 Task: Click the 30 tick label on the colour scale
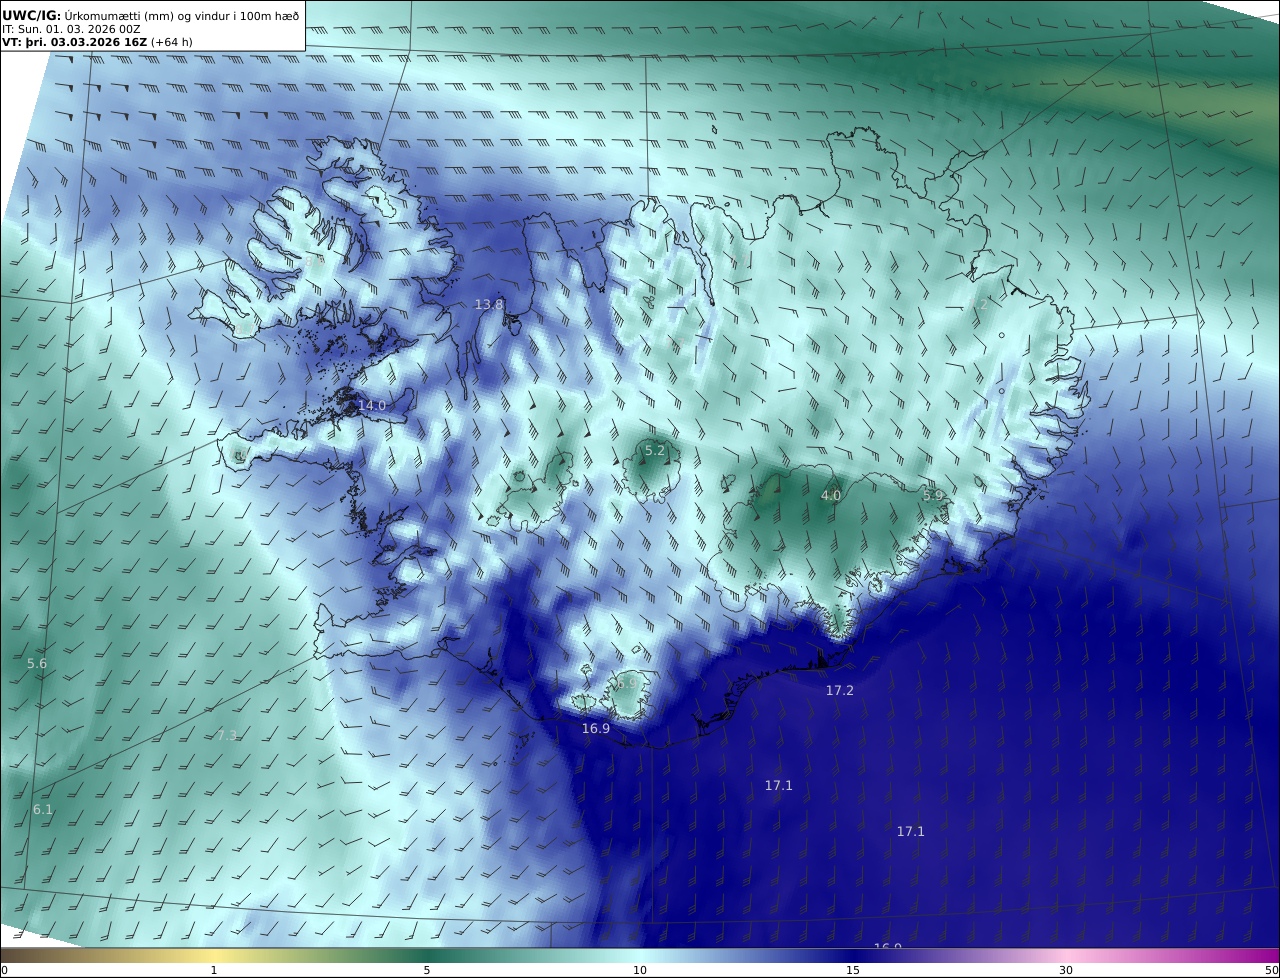click(x=1066, y=970)
